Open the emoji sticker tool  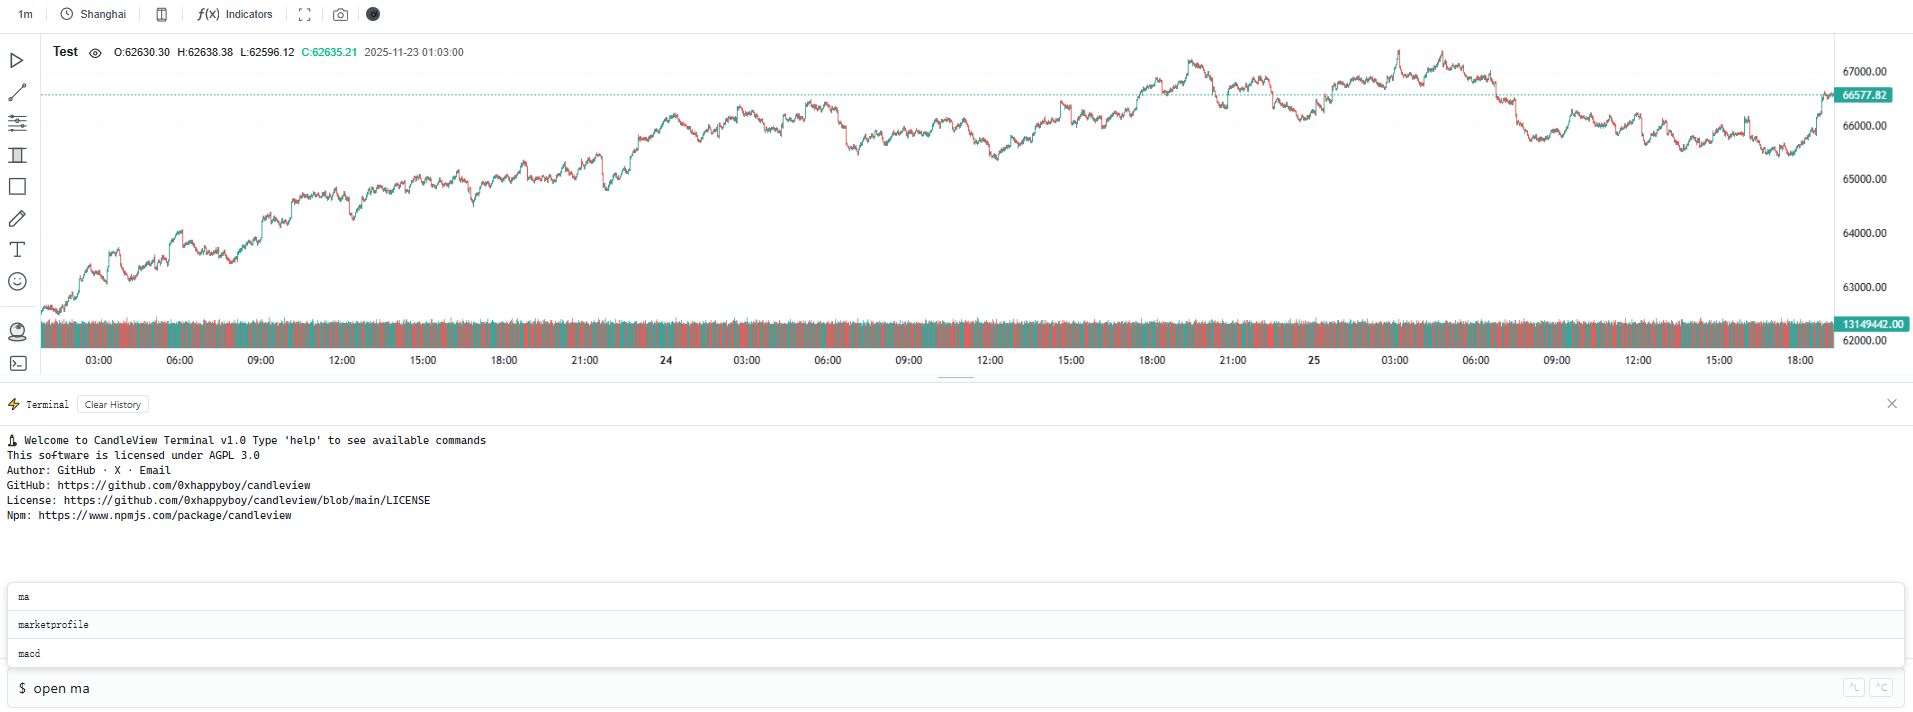tap(17, 282)
